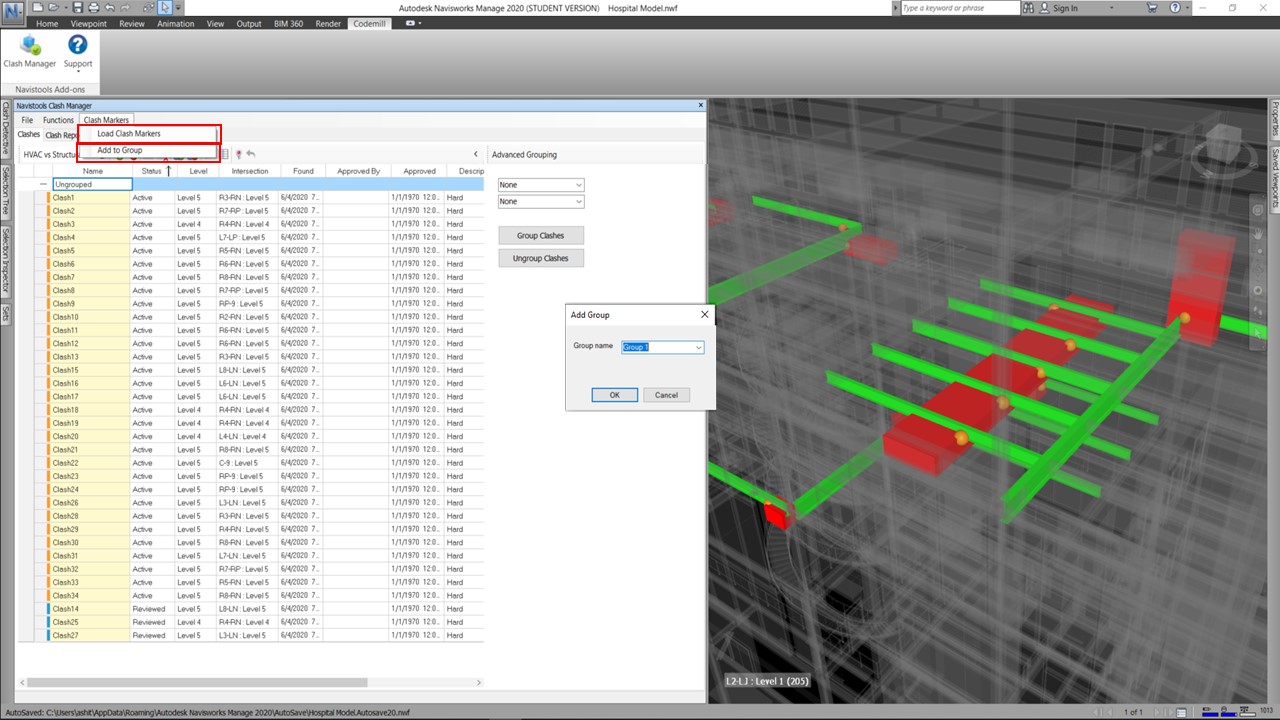Activate the Select cursor tool in quick access toolbar

click(164, 8)
